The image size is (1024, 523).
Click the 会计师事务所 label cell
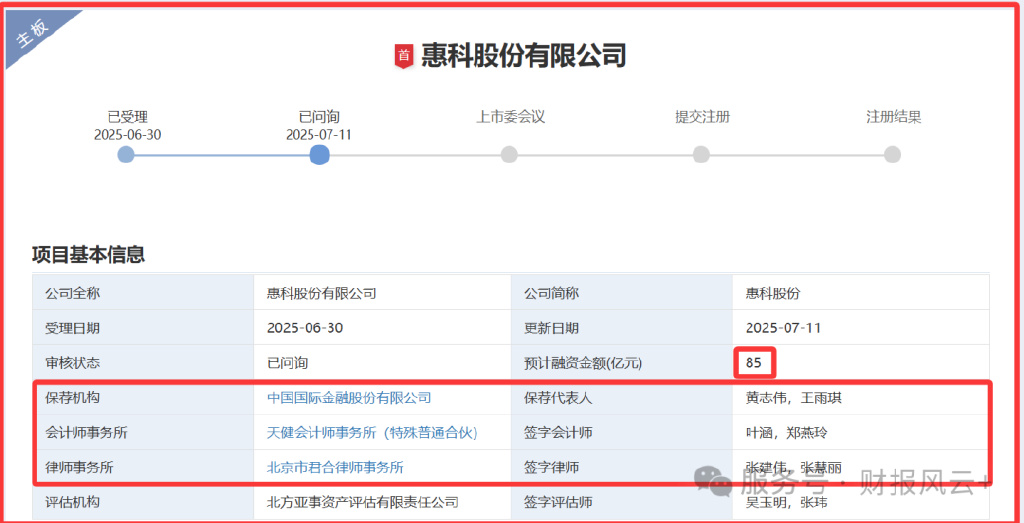click(143, 432)
